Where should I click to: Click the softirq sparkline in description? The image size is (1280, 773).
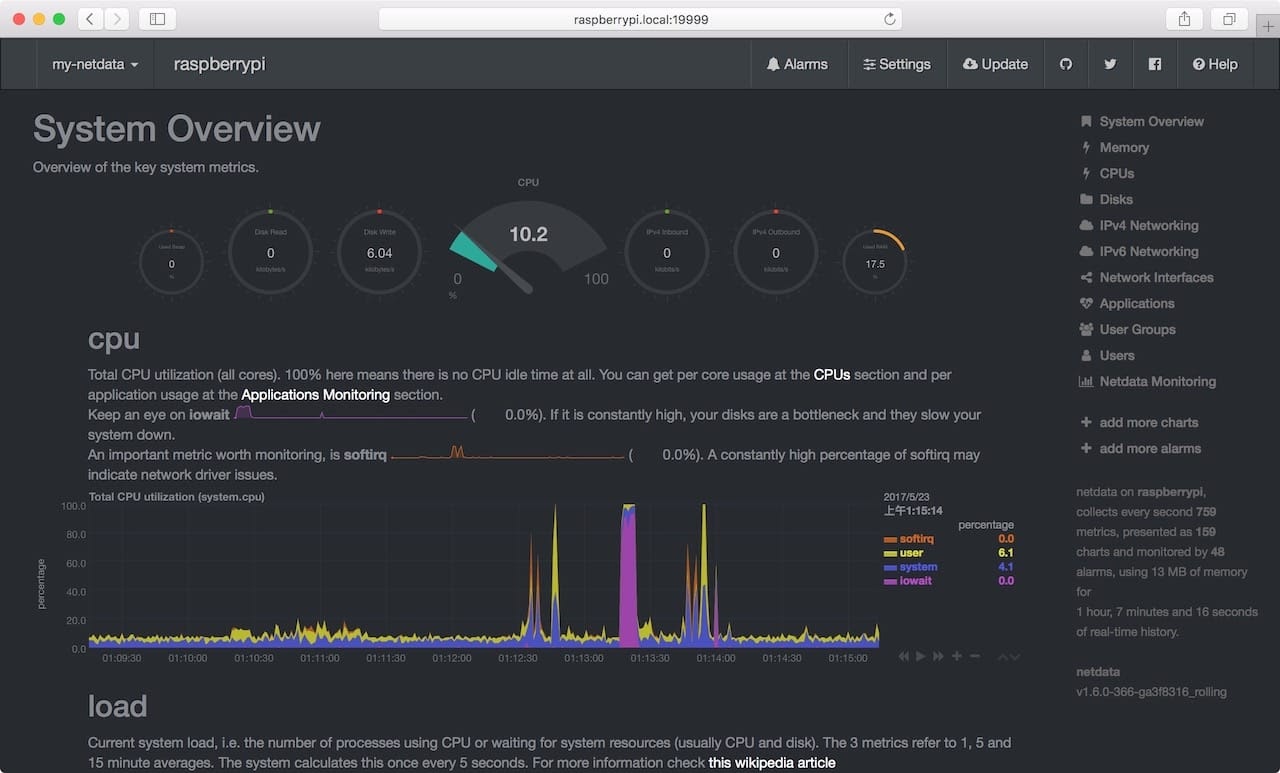click(x=507, y=453)
